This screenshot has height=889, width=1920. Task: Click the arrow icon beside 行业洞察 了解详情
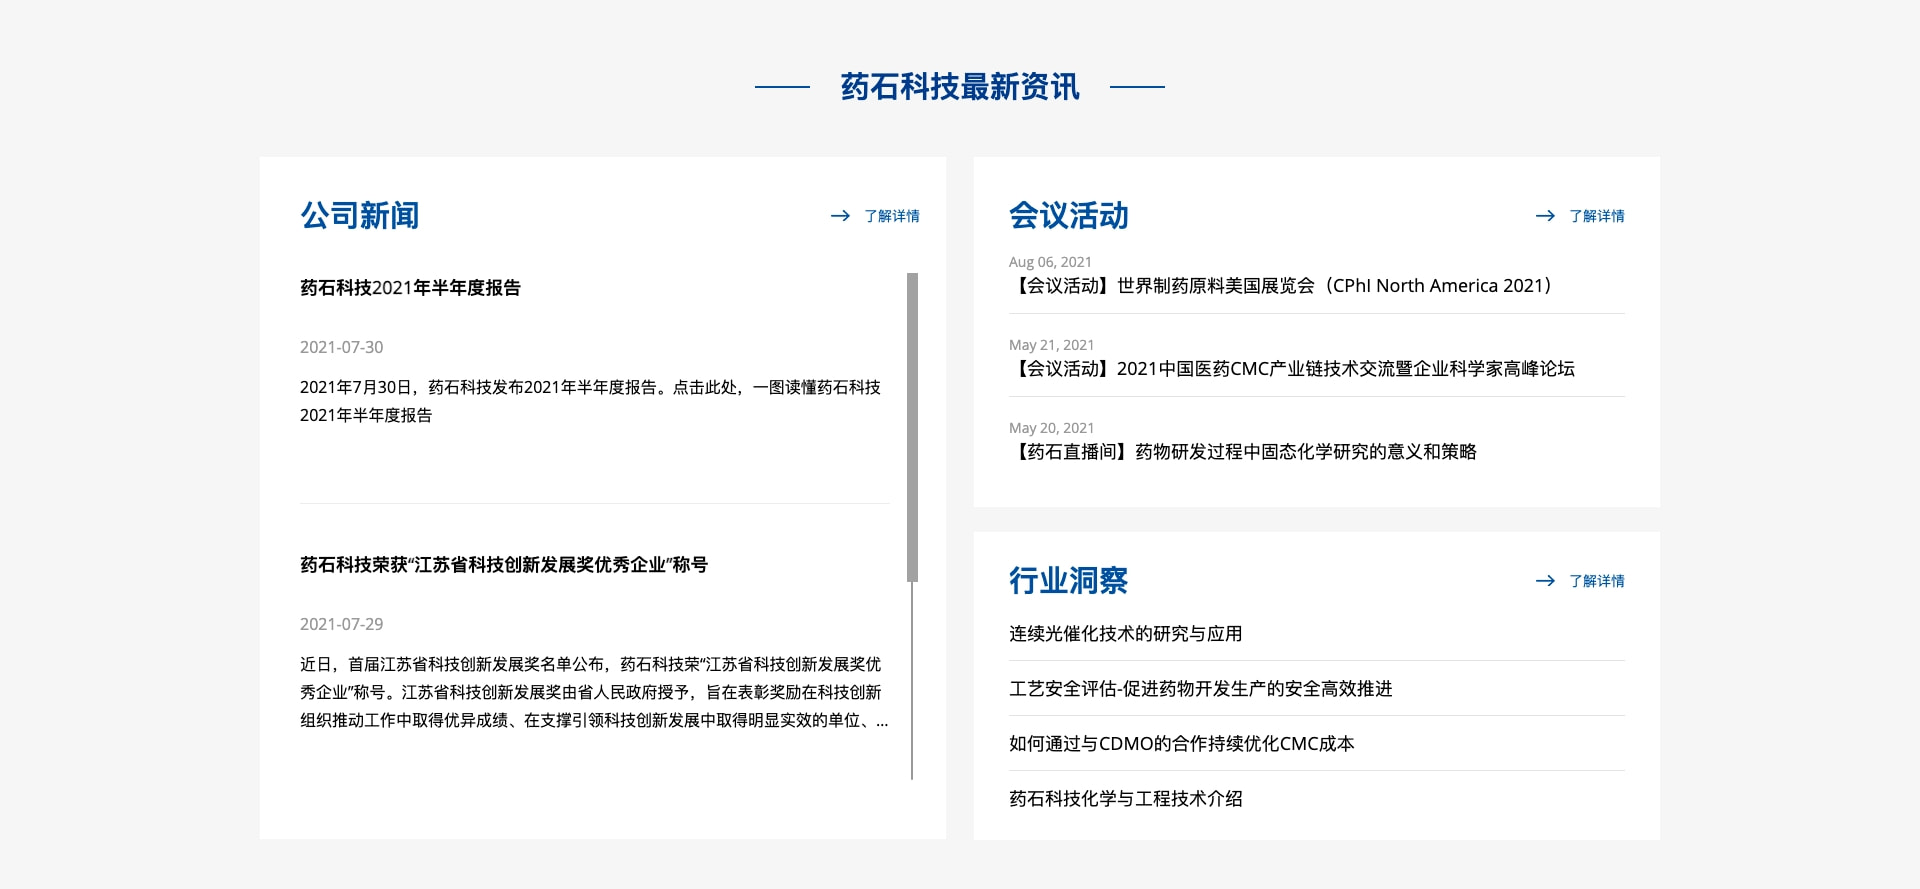[1545, 581]
